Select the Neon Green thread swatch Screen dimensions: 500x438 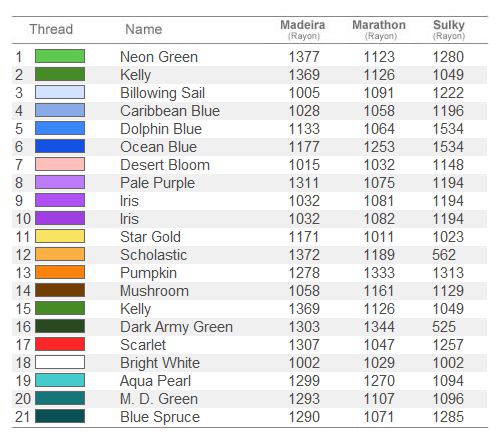tap(60, 56)
